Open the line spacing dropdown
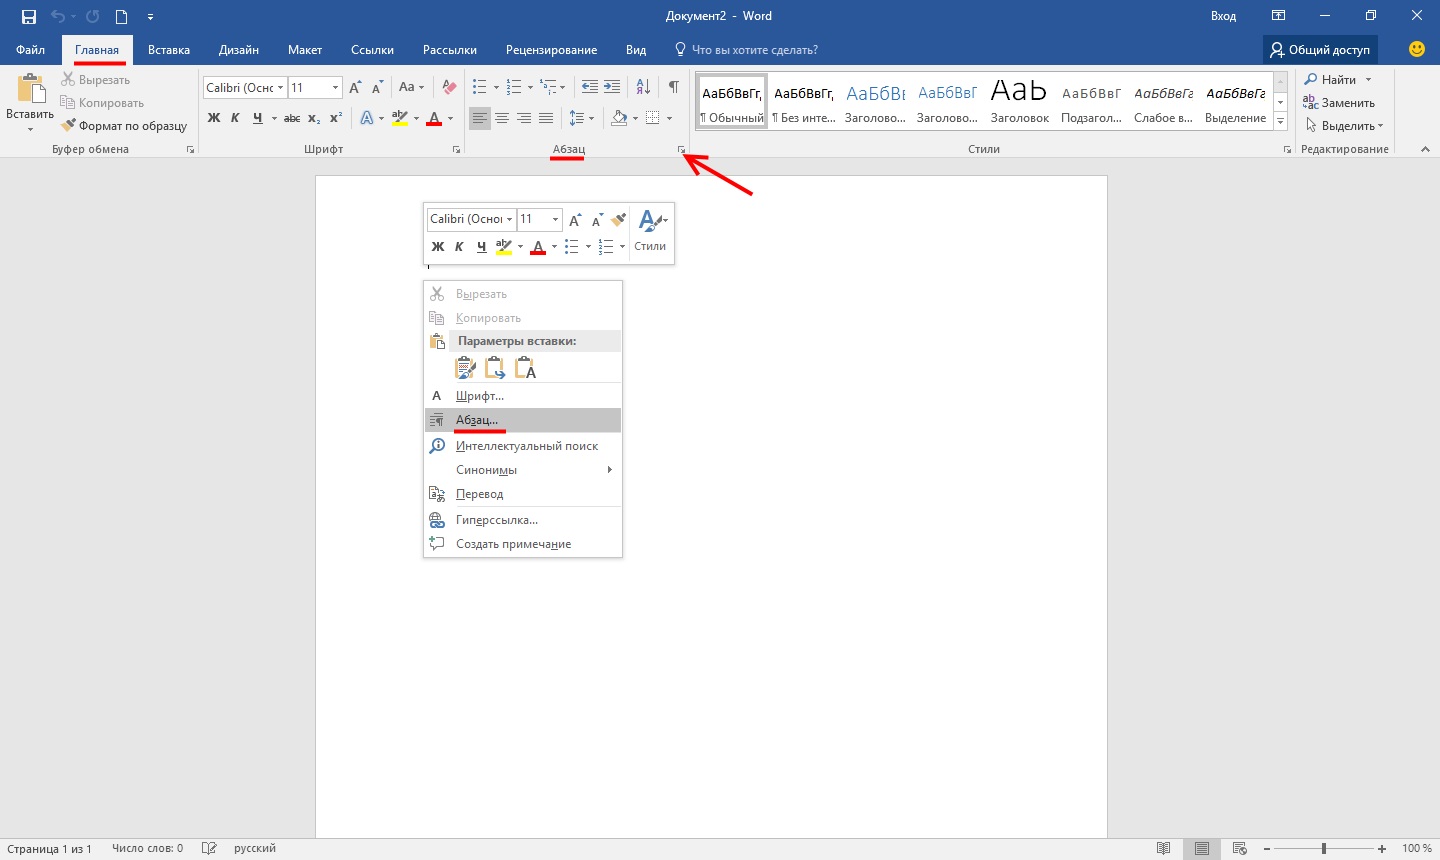The width and height of the screenshot is (1440, 860). pyautogui.click(x=591, y=118)
